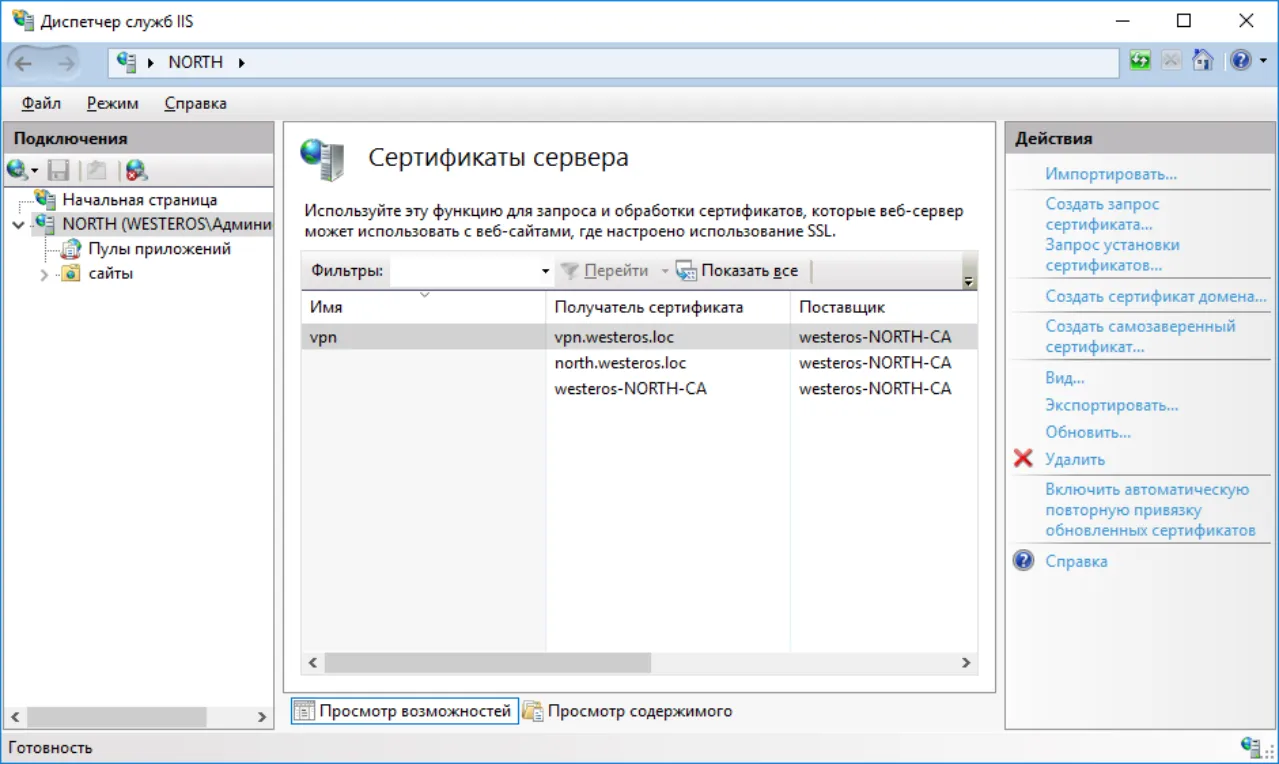1279x764 pixels.
Task: Select north.westeros.loc certificate row
Action: (x=639, y=363)
